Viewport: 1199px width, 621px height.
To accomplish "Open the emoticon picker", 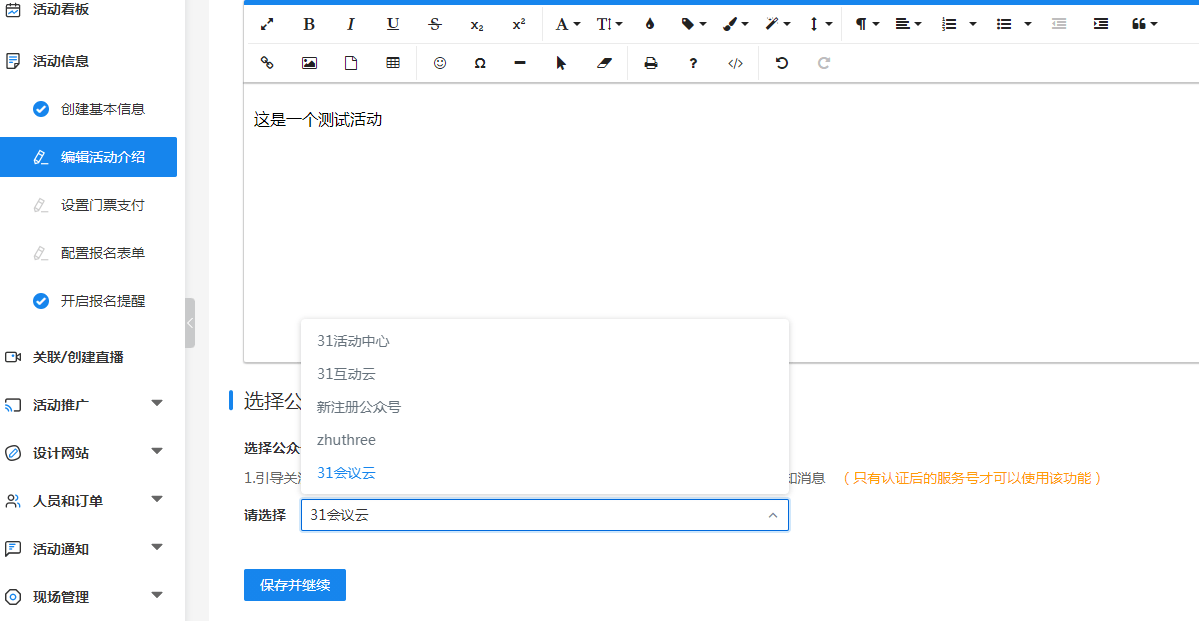I will tap(440, 63).
